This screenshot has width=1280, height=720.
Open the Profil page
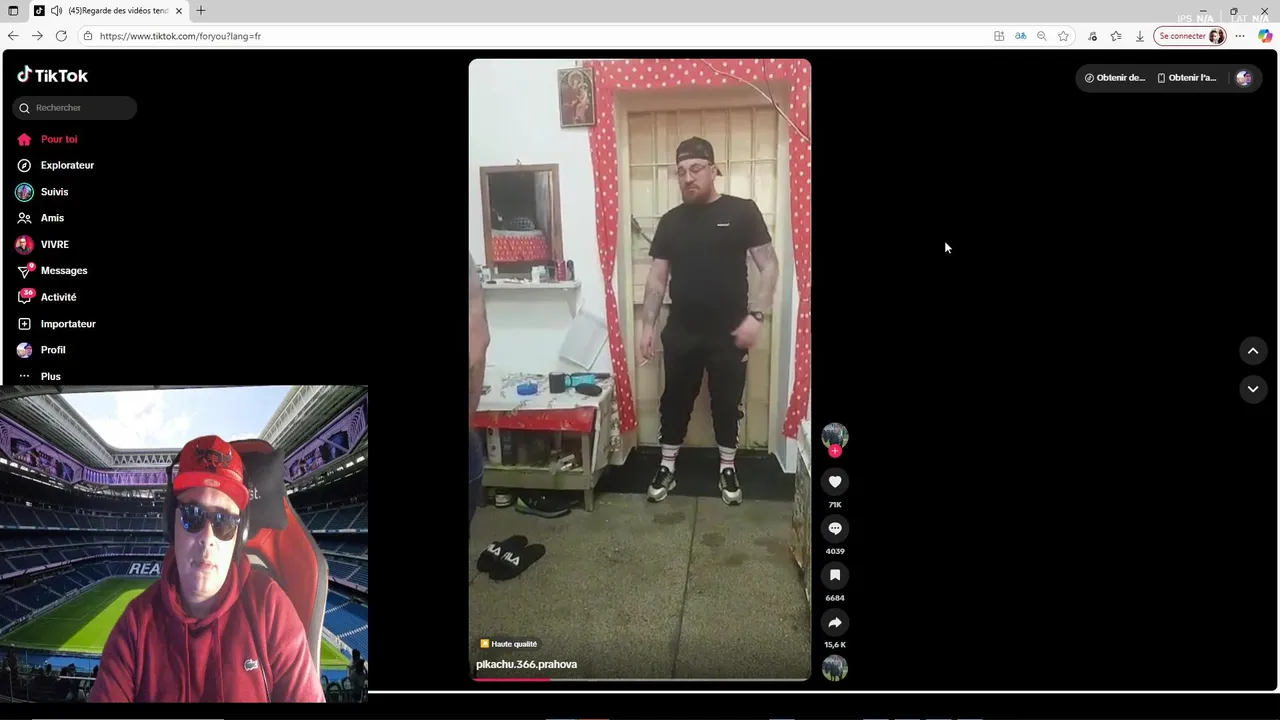click(x=41, y=350)
